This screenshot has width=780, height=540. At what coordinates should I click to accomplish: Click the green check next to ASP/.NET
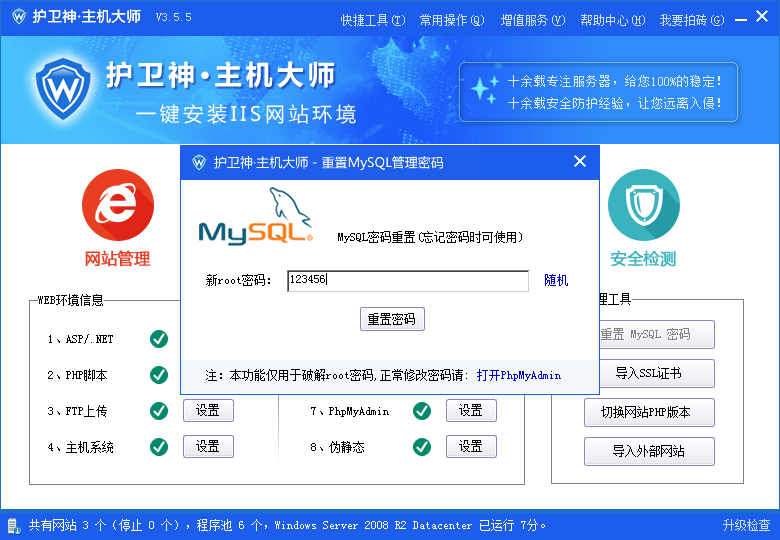click(159, 339)
